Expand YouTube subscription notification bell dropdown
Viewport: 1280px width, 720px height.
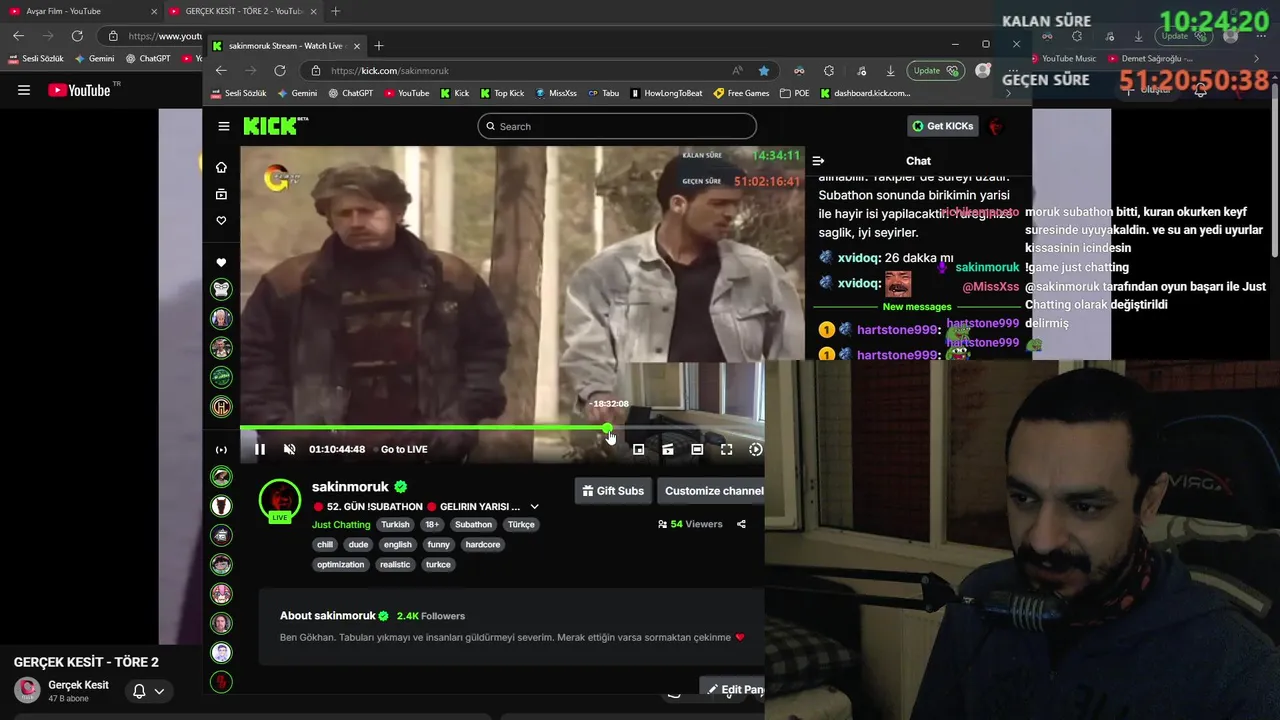[x=148, y=691]
